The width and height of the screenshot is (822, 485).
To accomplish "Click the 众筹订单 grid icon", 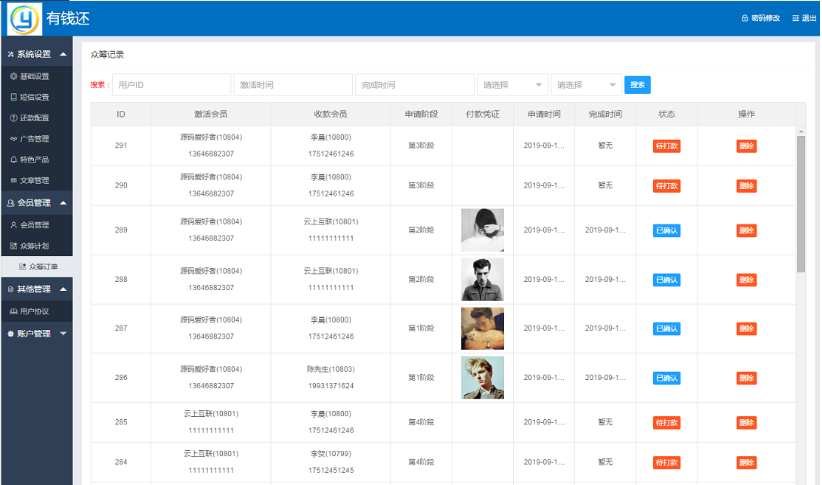I will coord(23,267).
